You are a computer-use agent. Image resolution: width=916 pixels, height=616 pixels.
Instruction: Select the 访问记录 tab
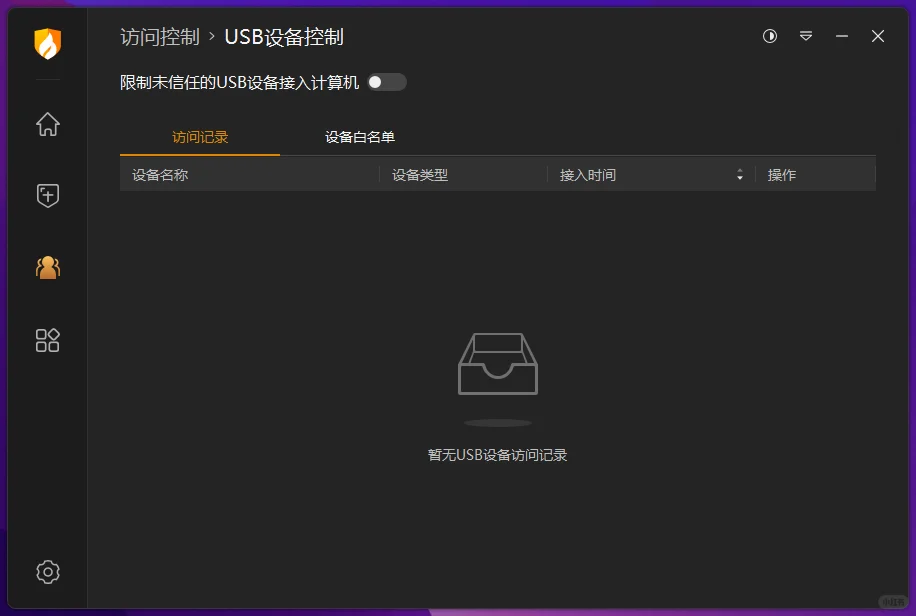pos(199,138)
